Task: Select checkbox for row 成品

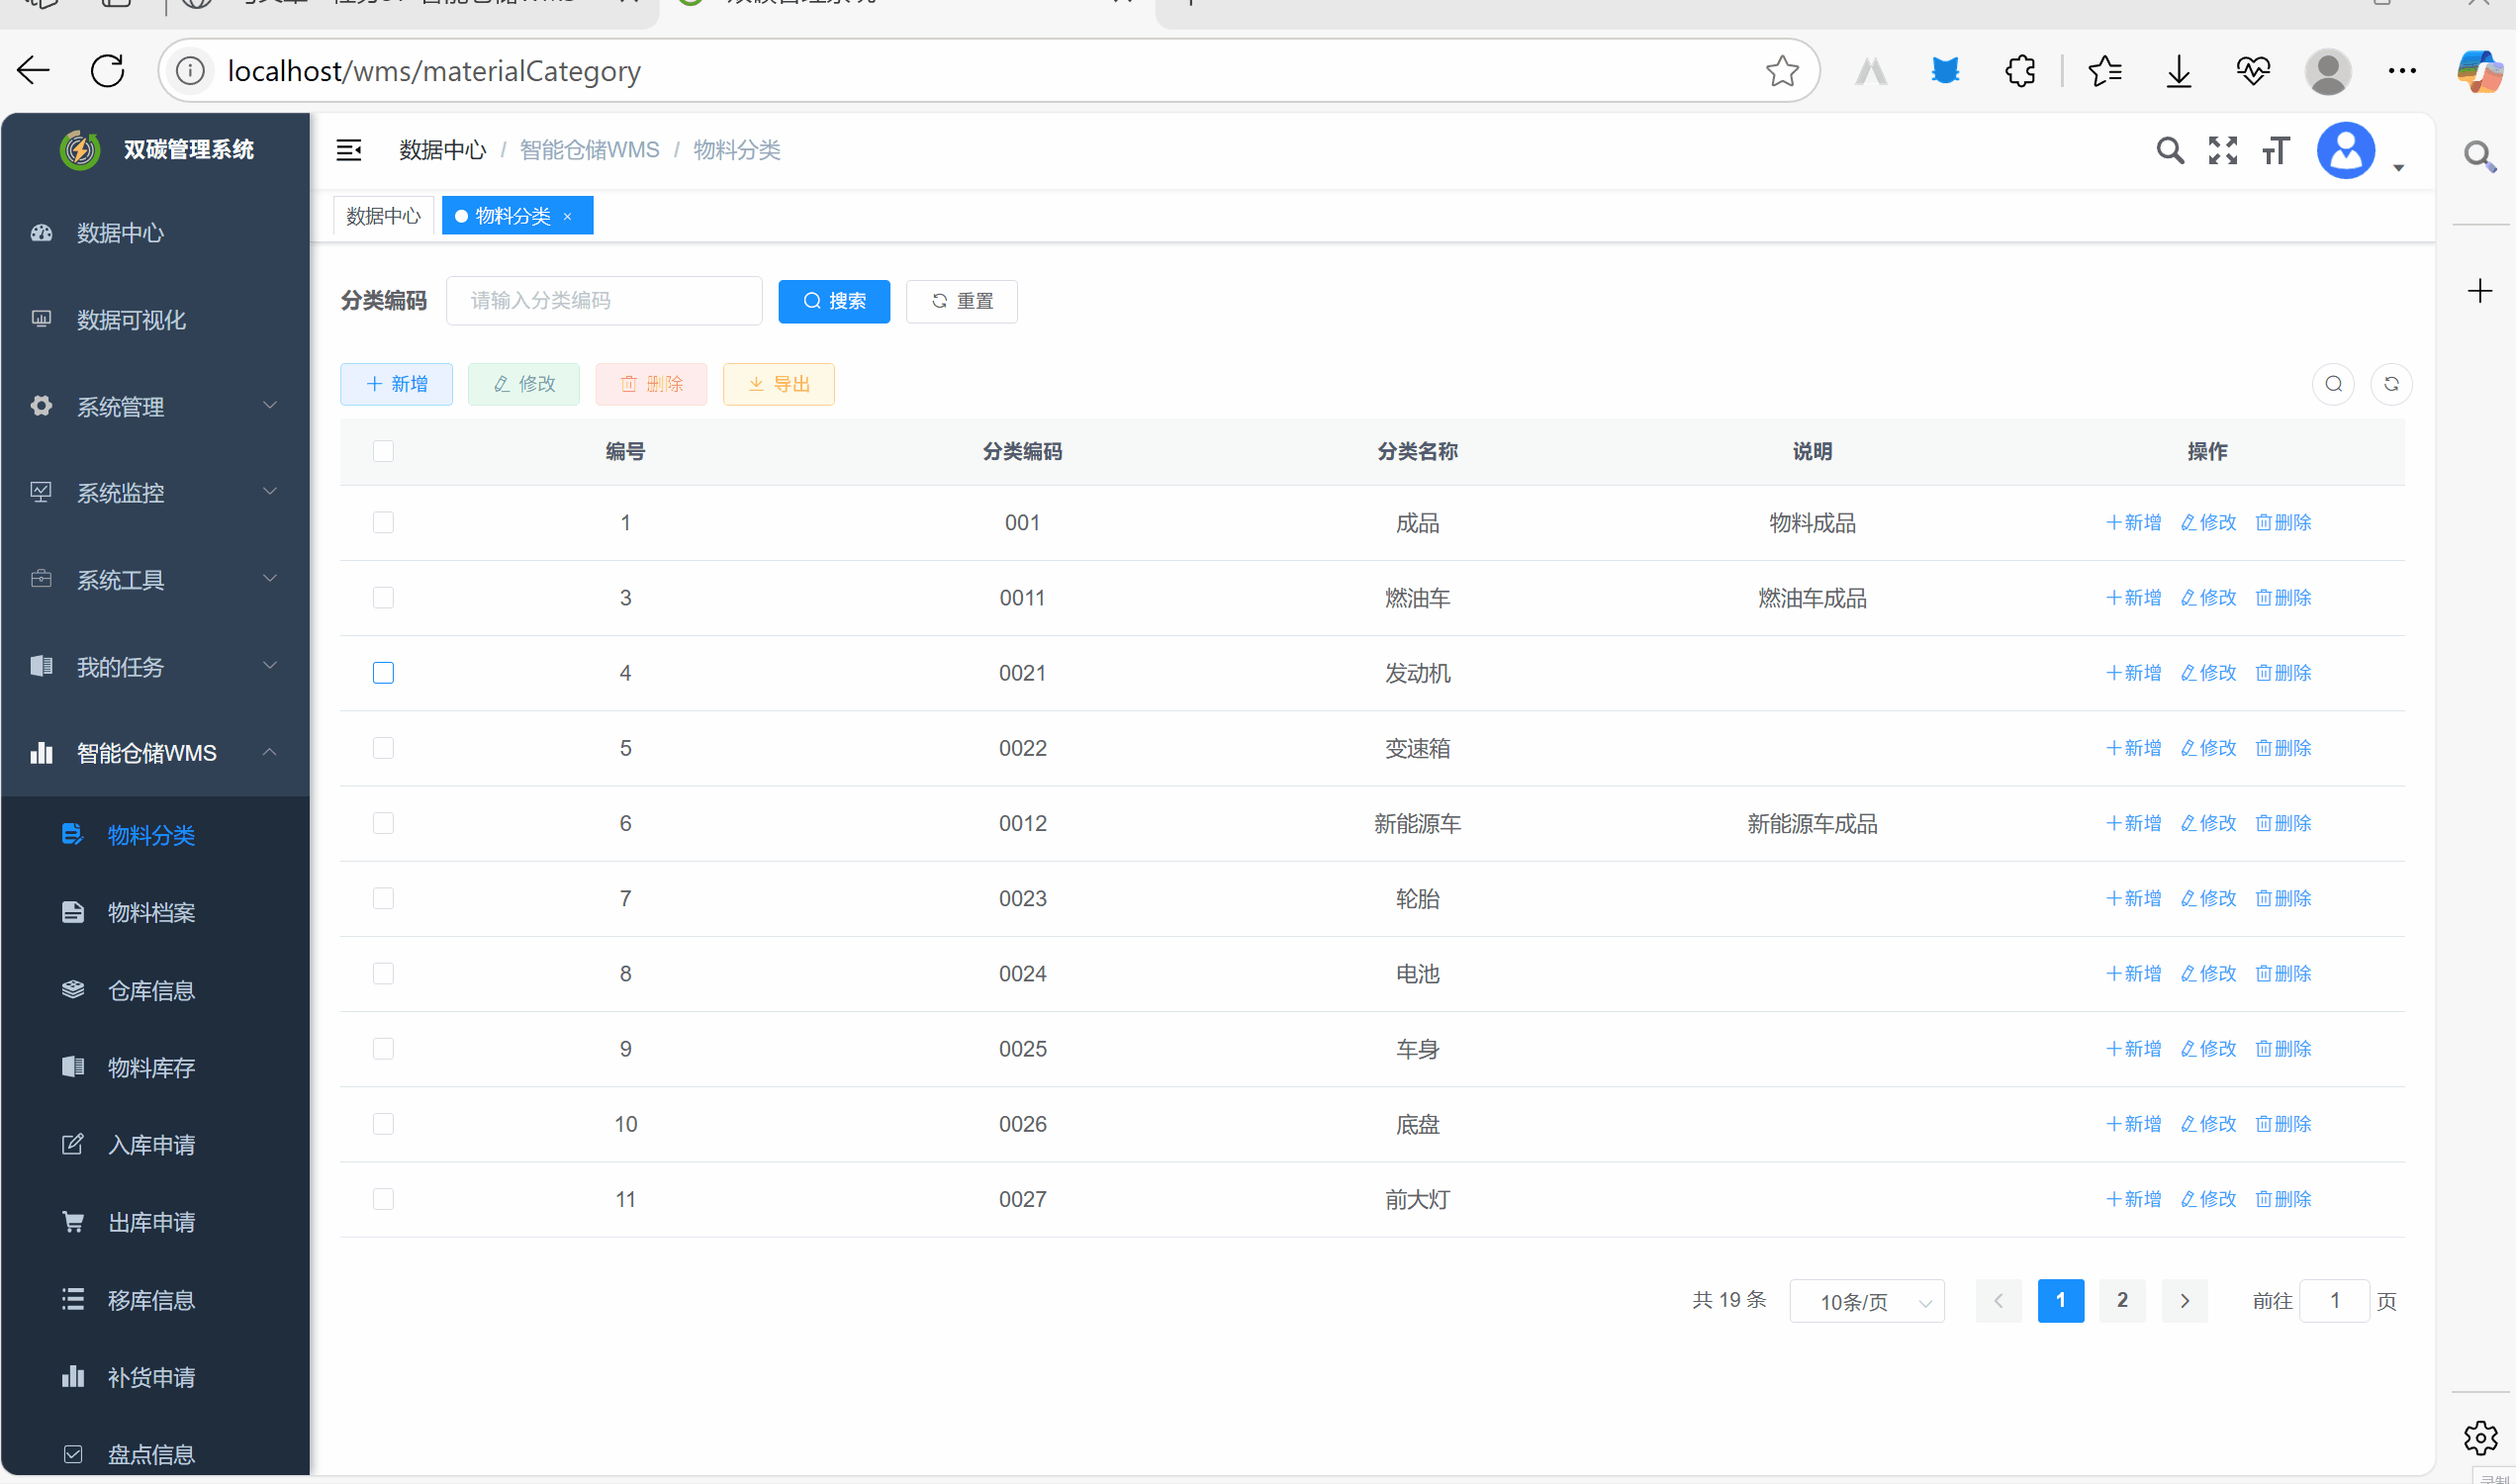Action: click(383, 522)
